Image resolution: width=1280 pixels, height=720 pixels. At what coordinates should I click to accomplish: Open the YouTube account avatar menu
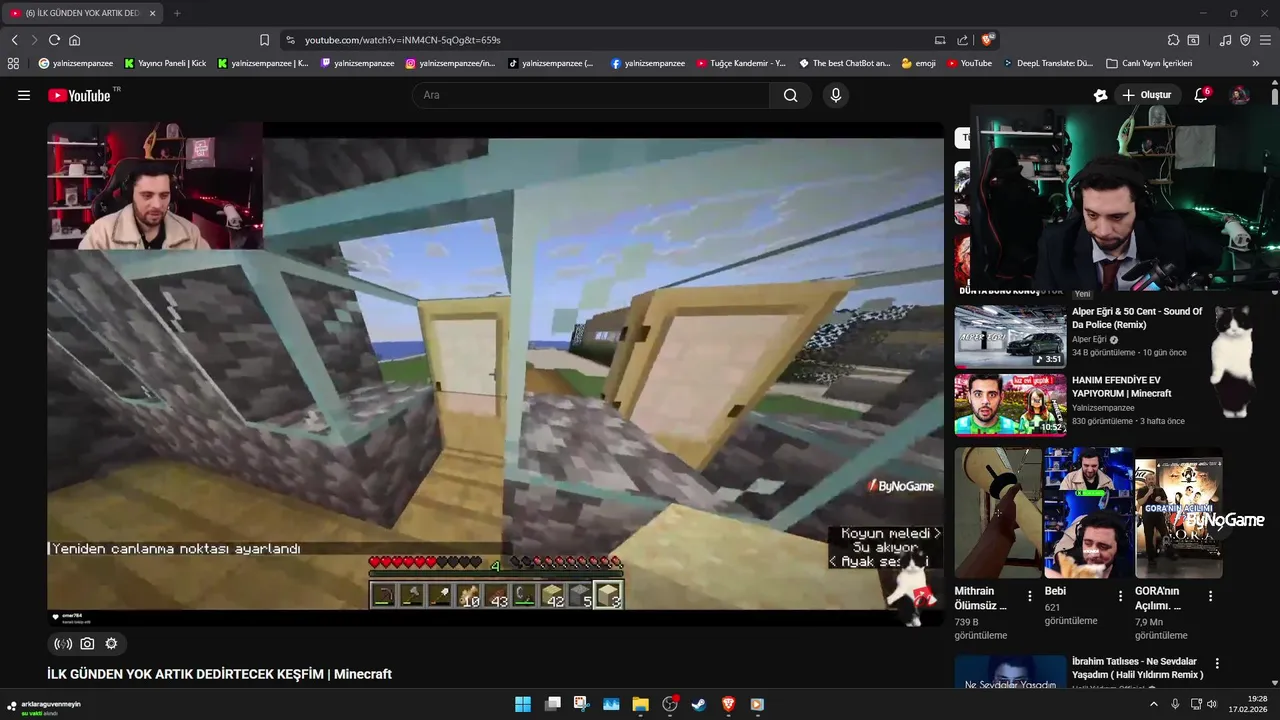(x=1239, y=95)
